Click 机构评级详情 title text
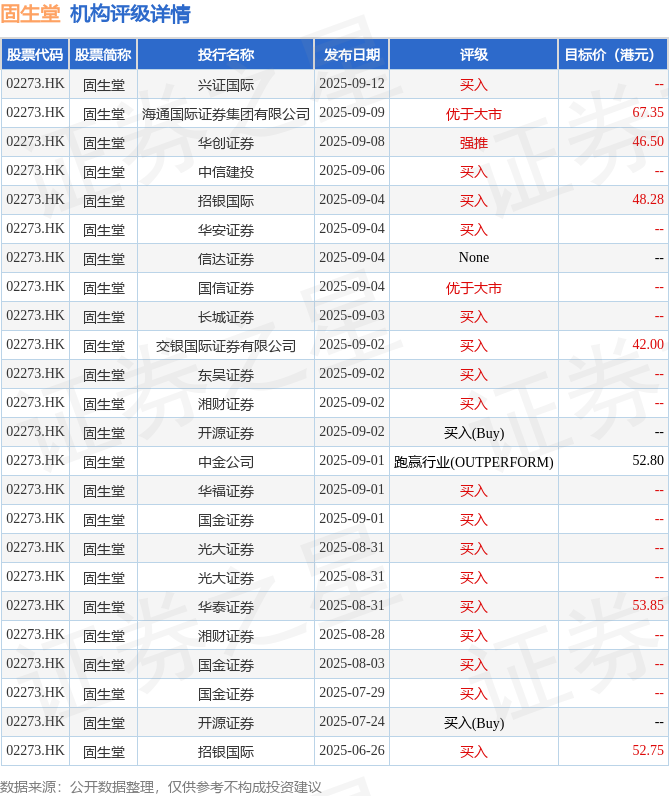Screen dimensions: 669x796 [130, 14]
